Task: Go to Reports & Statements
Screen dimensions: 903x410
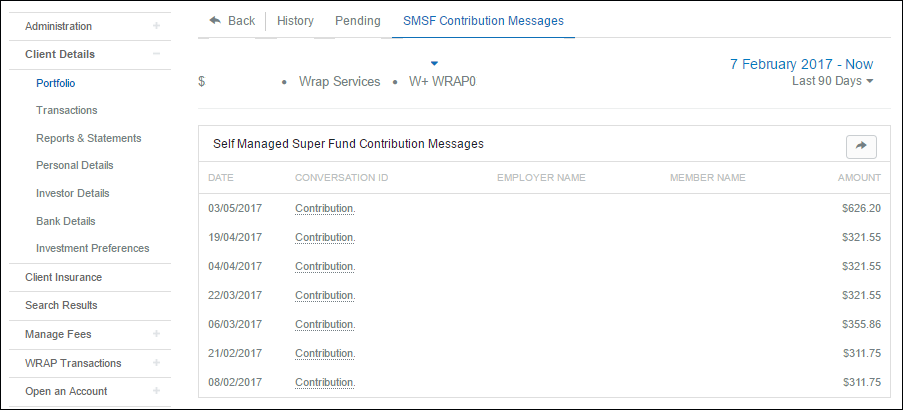Action: pos(88,138)
